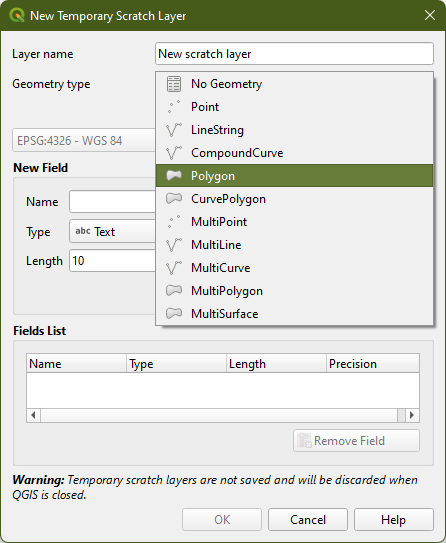Open the field Type Text dropdown
446x543 pixels.
tap(112, 231)
